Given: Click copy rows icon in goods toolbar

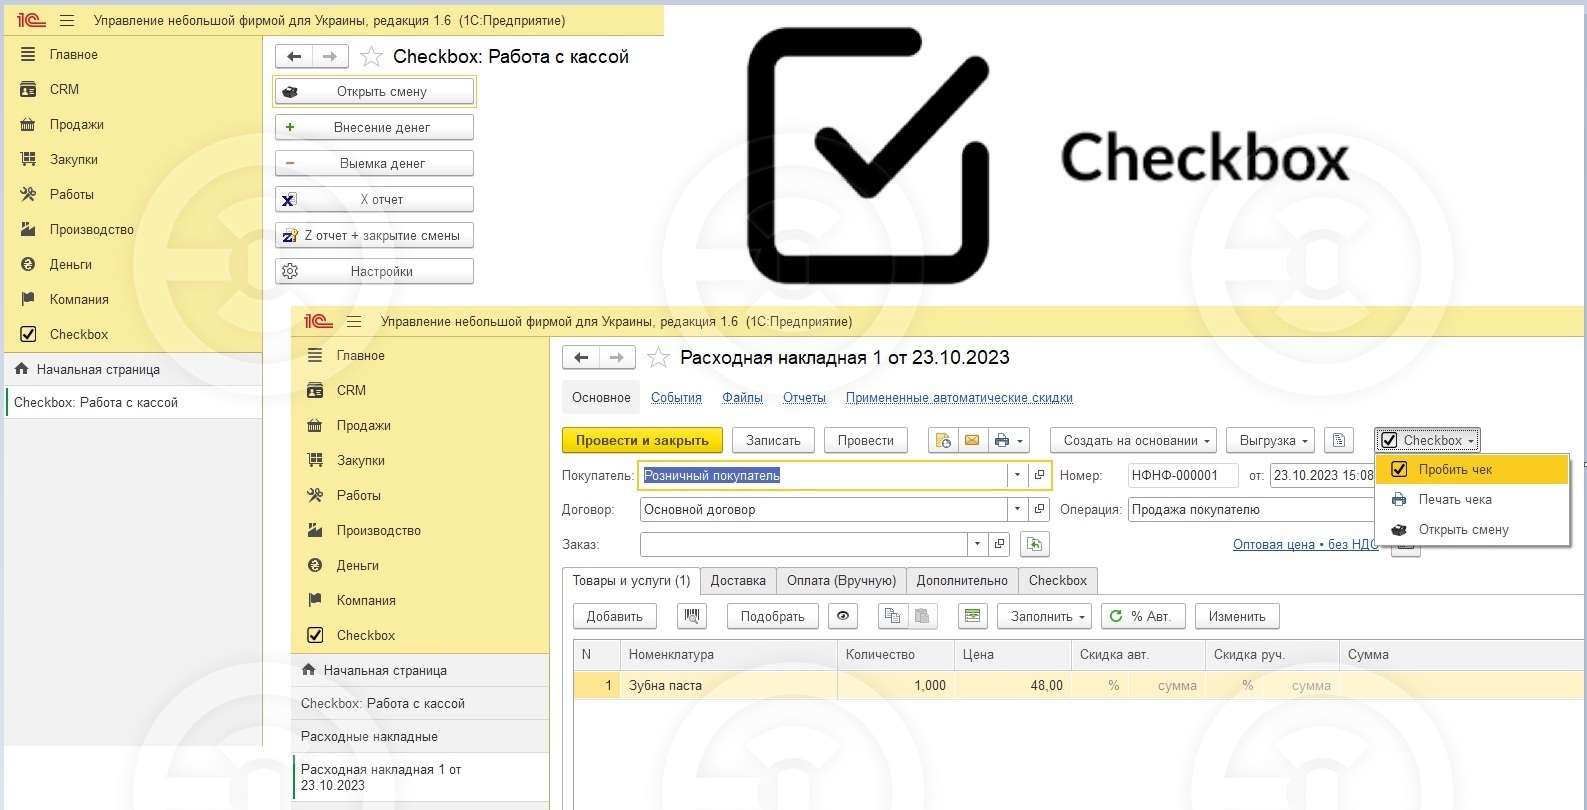Looking at the screenshot, I should [x=892, y=616].
